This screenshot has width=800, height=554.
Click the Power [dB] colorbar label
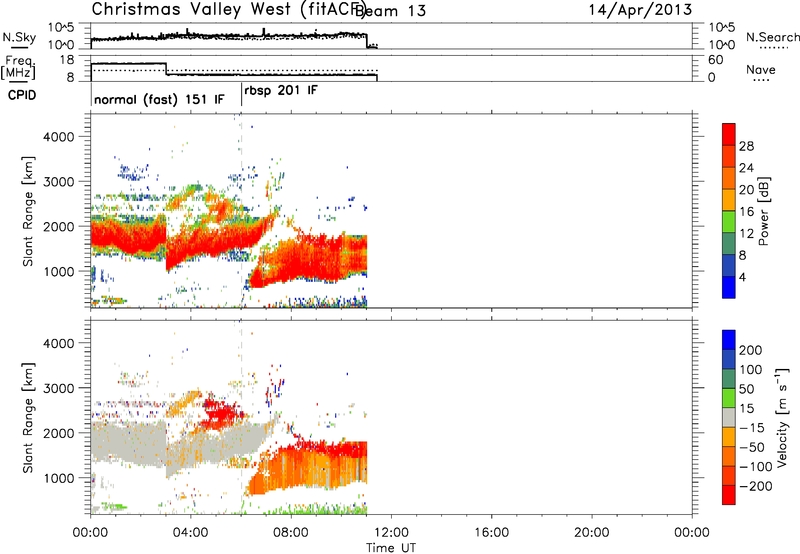[763, 211]
